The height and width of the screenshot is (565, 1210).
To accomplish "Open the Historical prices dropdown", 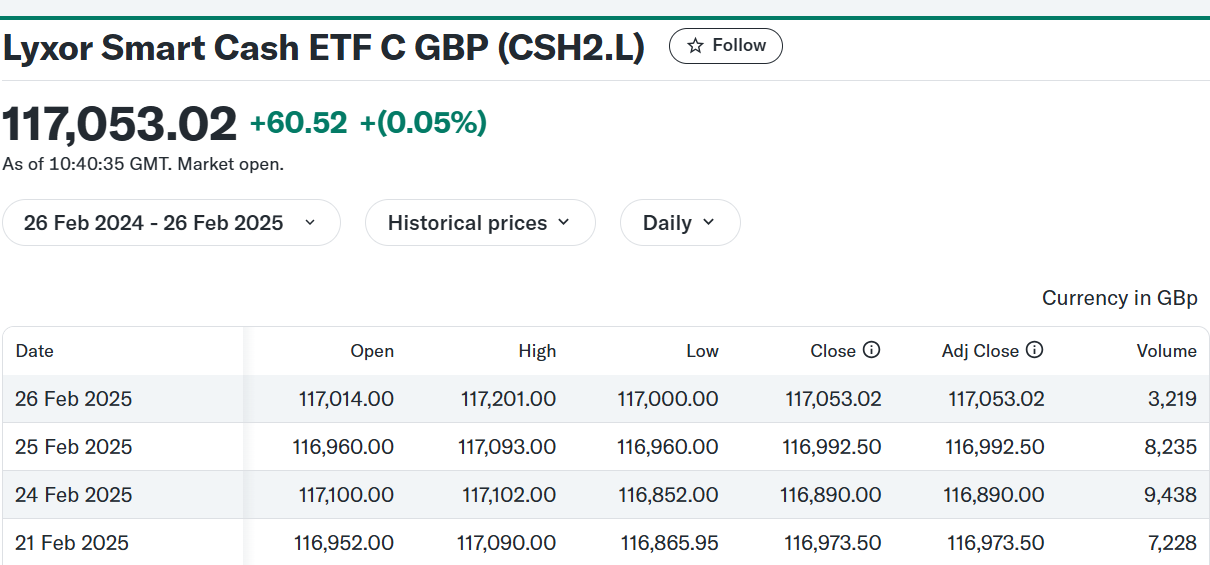I will pyautogui.click(x=480, y=223).
